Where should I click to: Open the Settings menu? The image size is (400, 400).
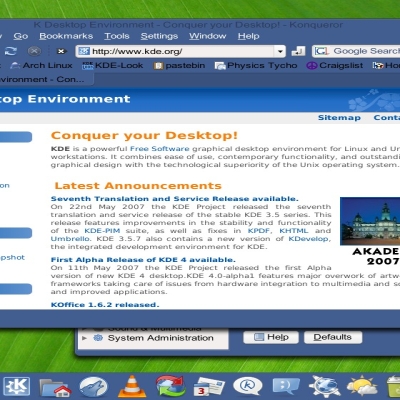pyautogui.click(x=159, y=36)
